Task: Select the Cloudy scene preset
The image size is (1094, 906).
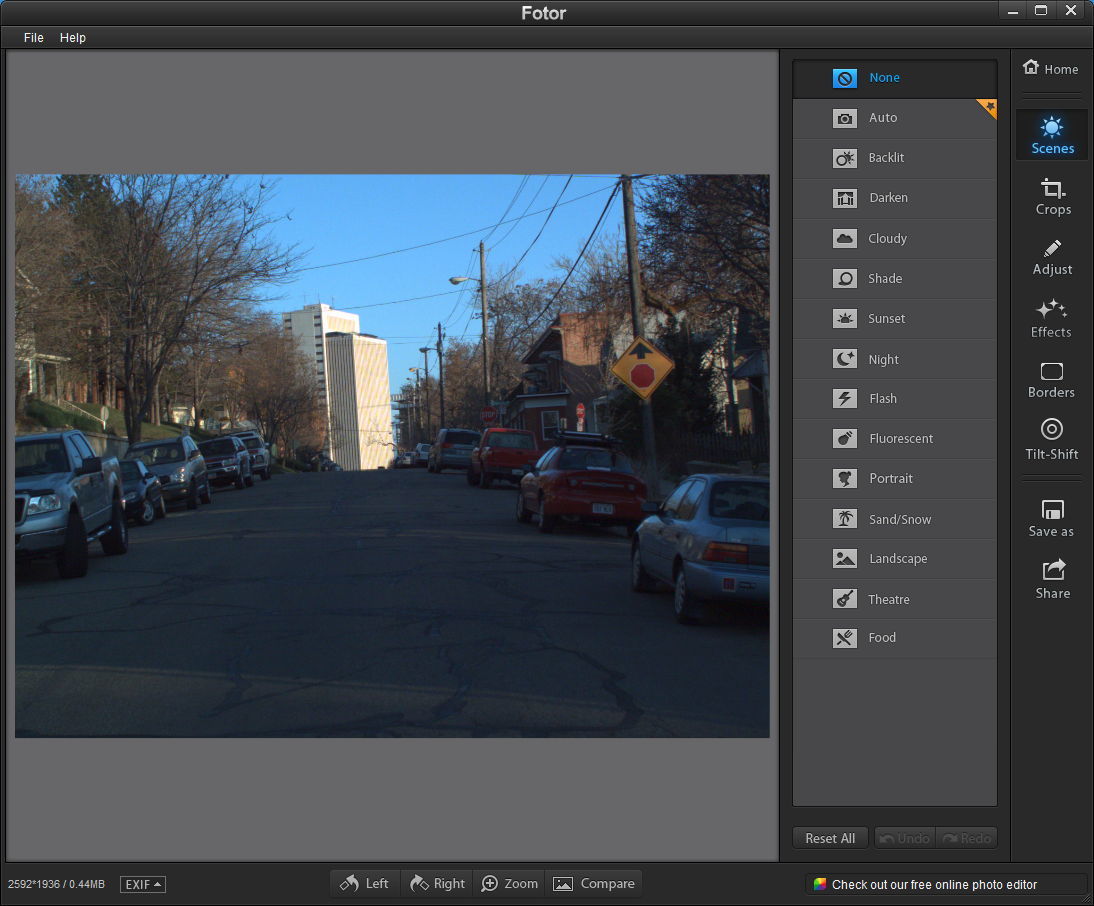Action: [894, 239]
